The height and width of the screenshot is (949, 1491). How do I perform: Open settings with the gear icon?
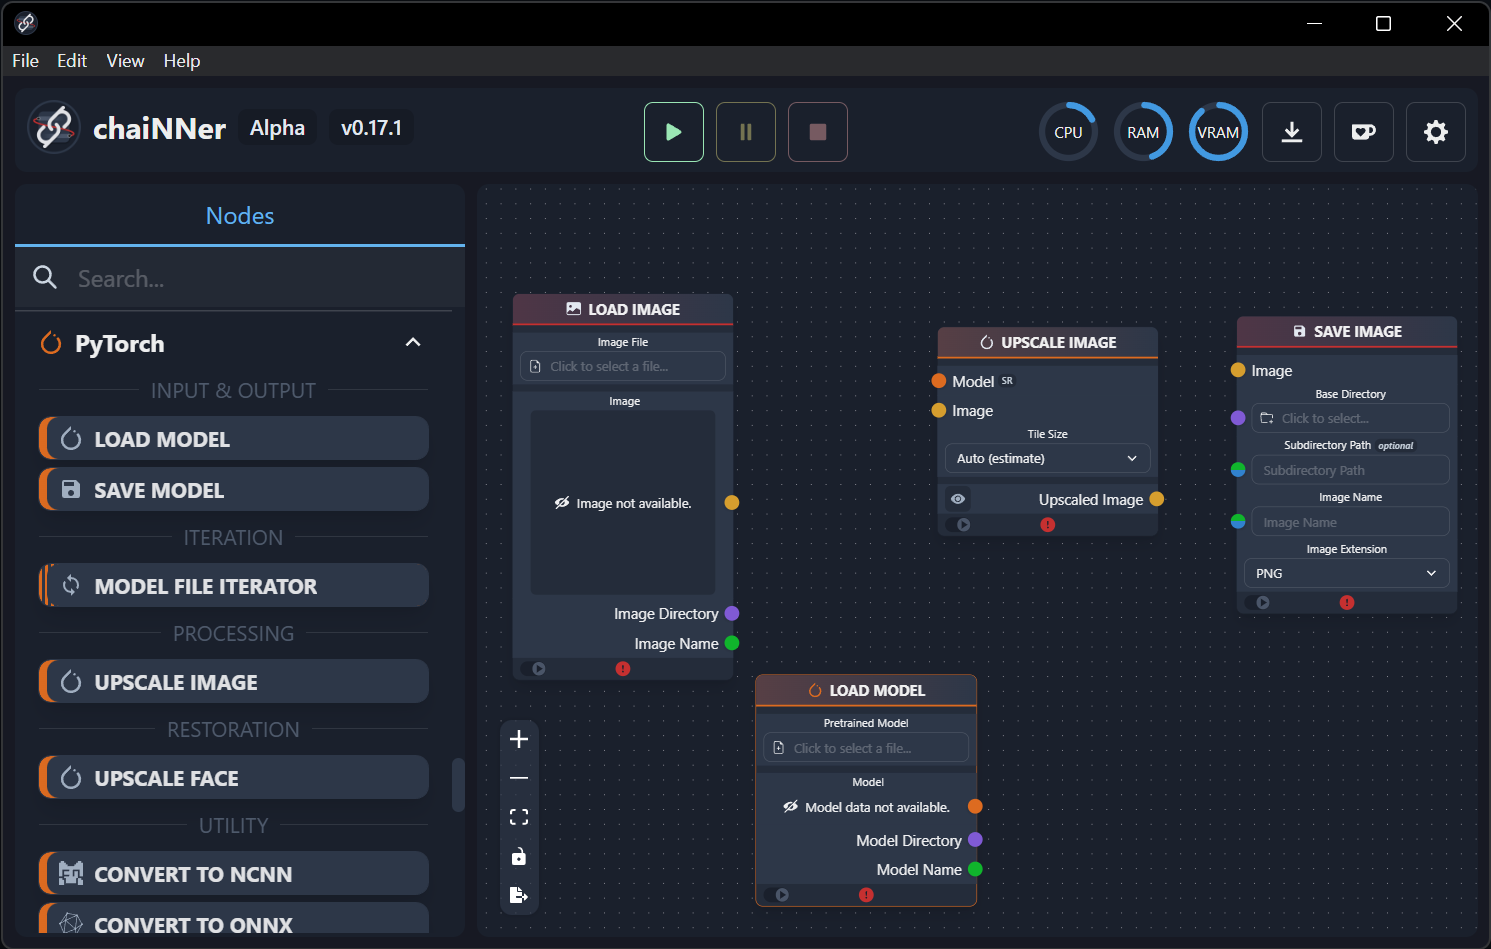click(1436, 132)
